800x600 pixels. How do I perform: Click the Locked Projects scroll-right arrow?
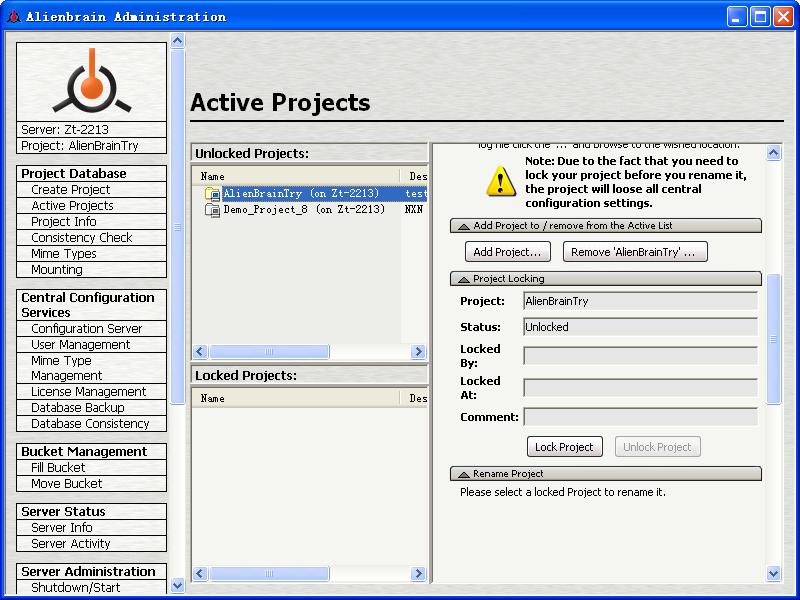click(418, 573)
